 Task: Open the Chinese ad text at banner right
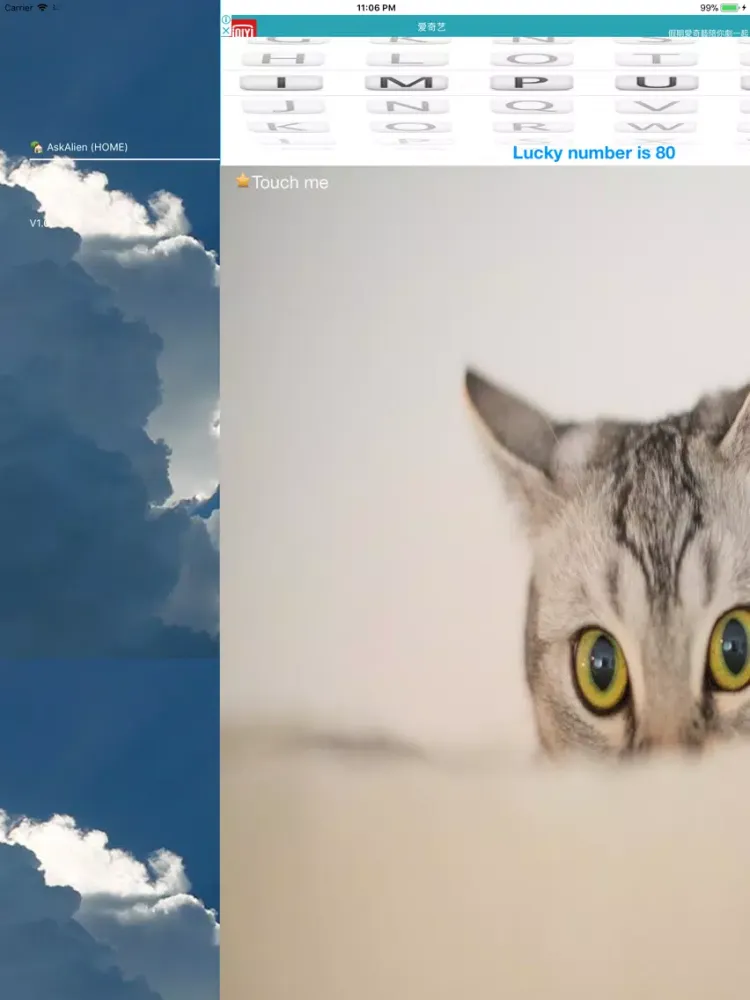pos(708,33)
